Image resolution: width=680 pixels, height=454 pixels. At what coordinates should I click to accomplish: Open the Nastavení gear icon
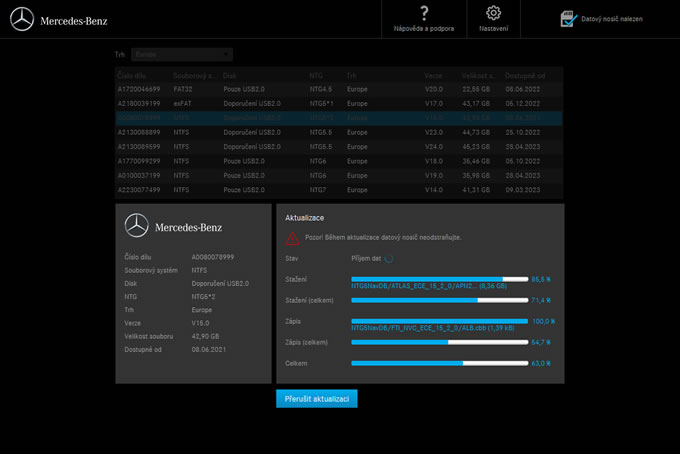(493, 13)
